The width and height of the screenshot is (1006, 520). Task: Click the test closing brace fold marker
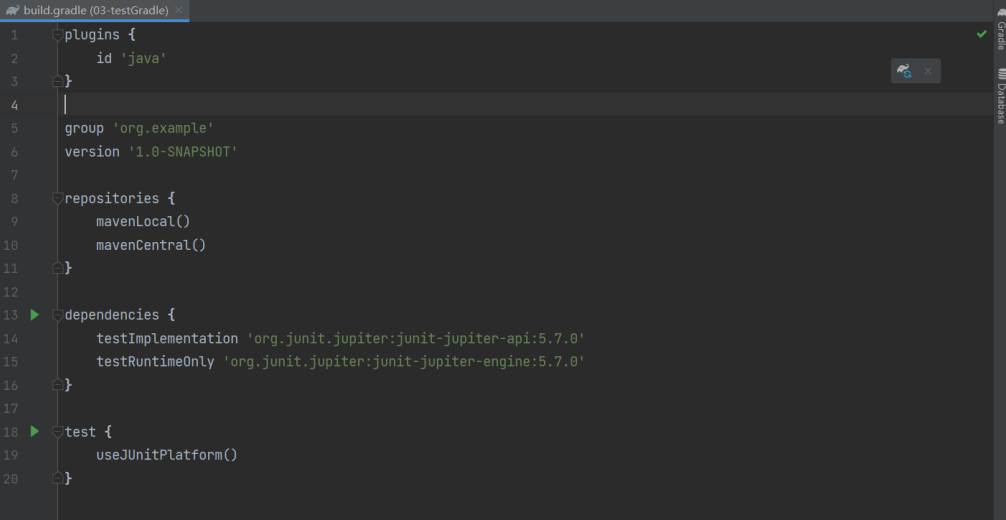[x=57, y=478]
